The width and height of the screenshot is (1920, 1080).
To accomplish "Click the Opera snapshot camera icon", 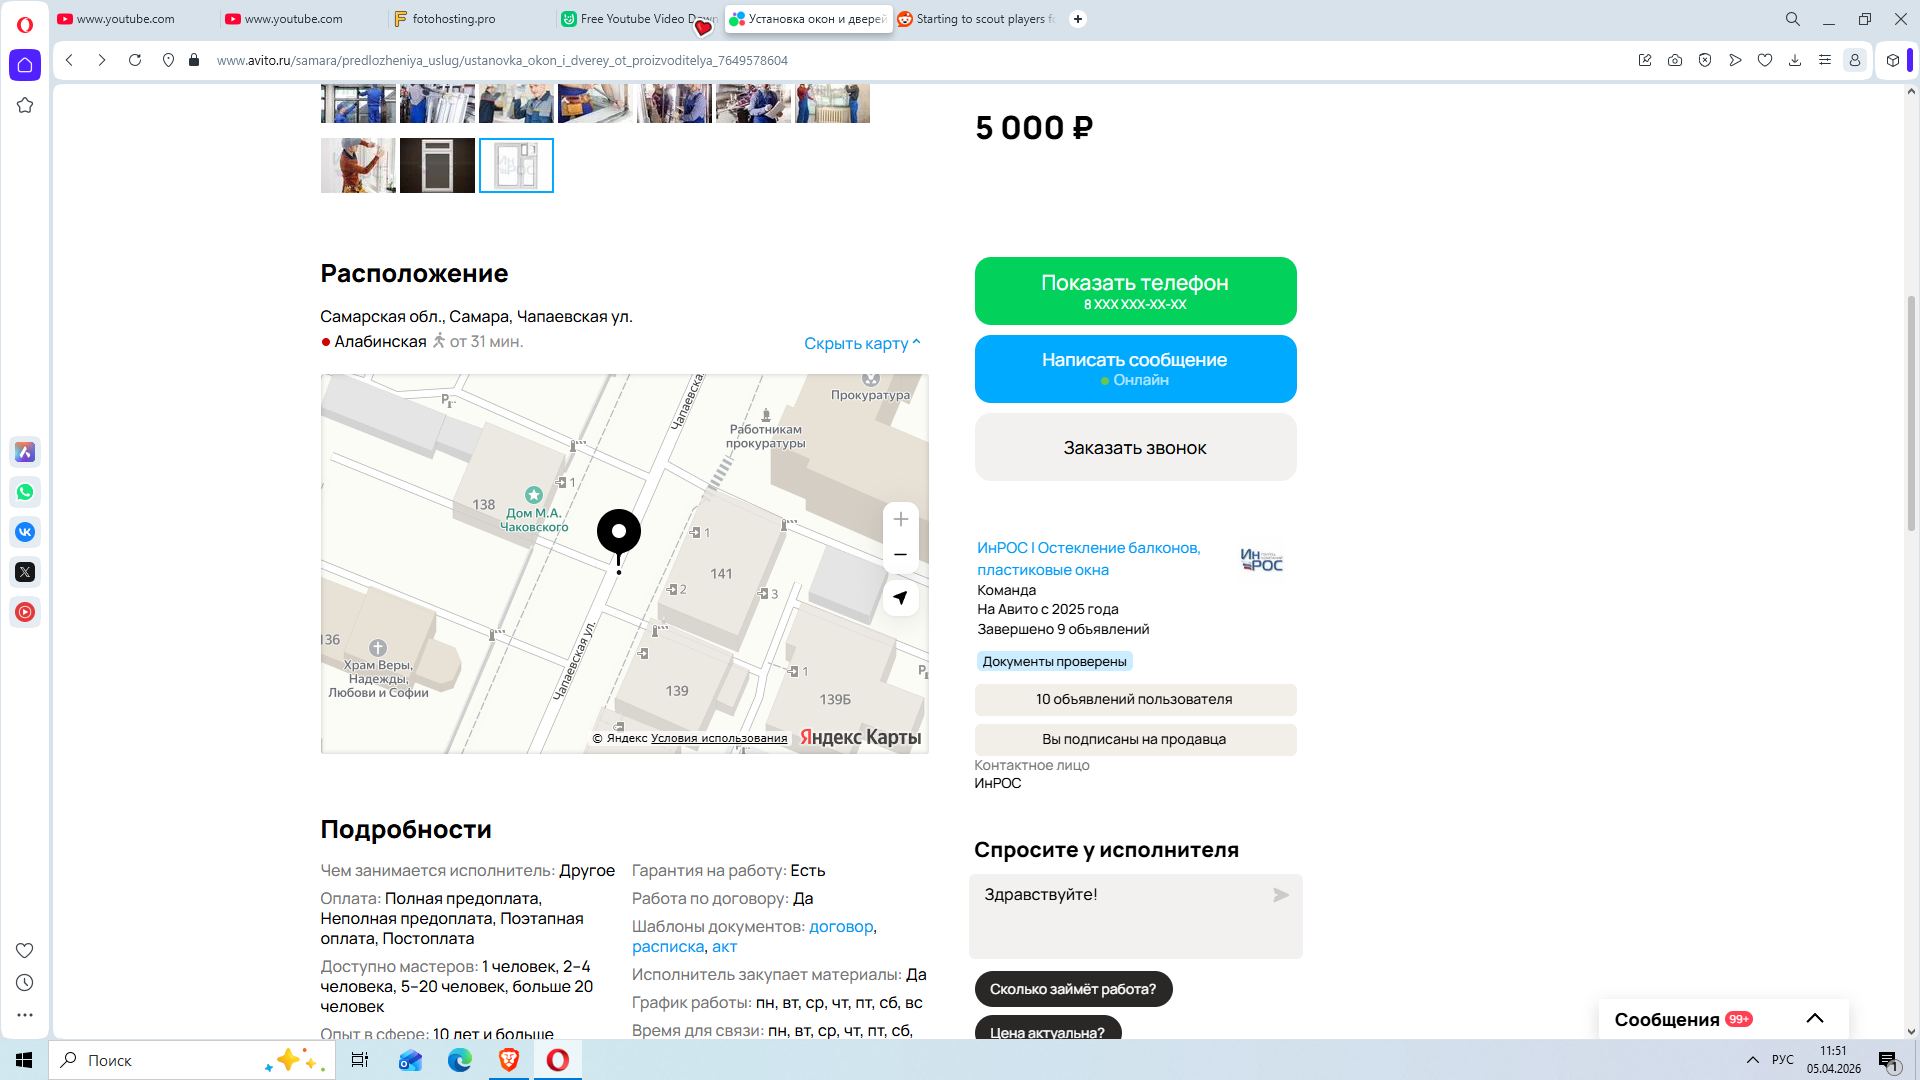I will (x=1675, y=60).
